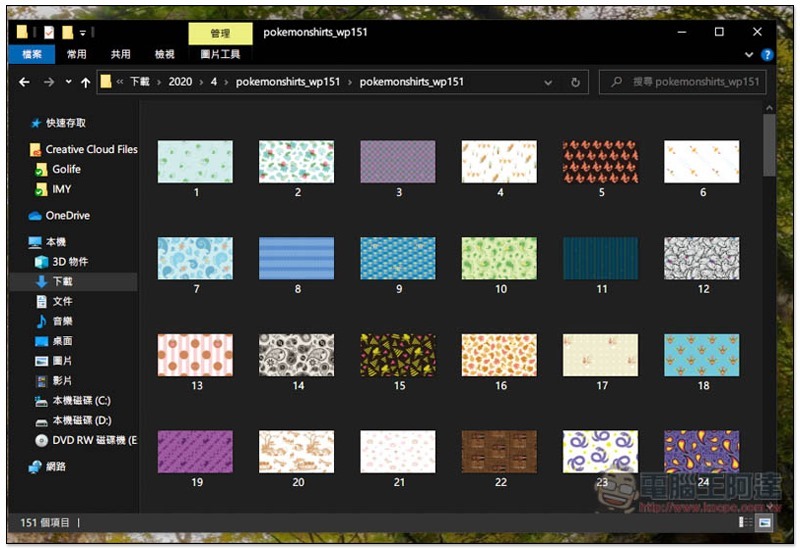800x550 pixels.
Task: Select wallpaper thumbnail 5
Action: pos(601,162)
